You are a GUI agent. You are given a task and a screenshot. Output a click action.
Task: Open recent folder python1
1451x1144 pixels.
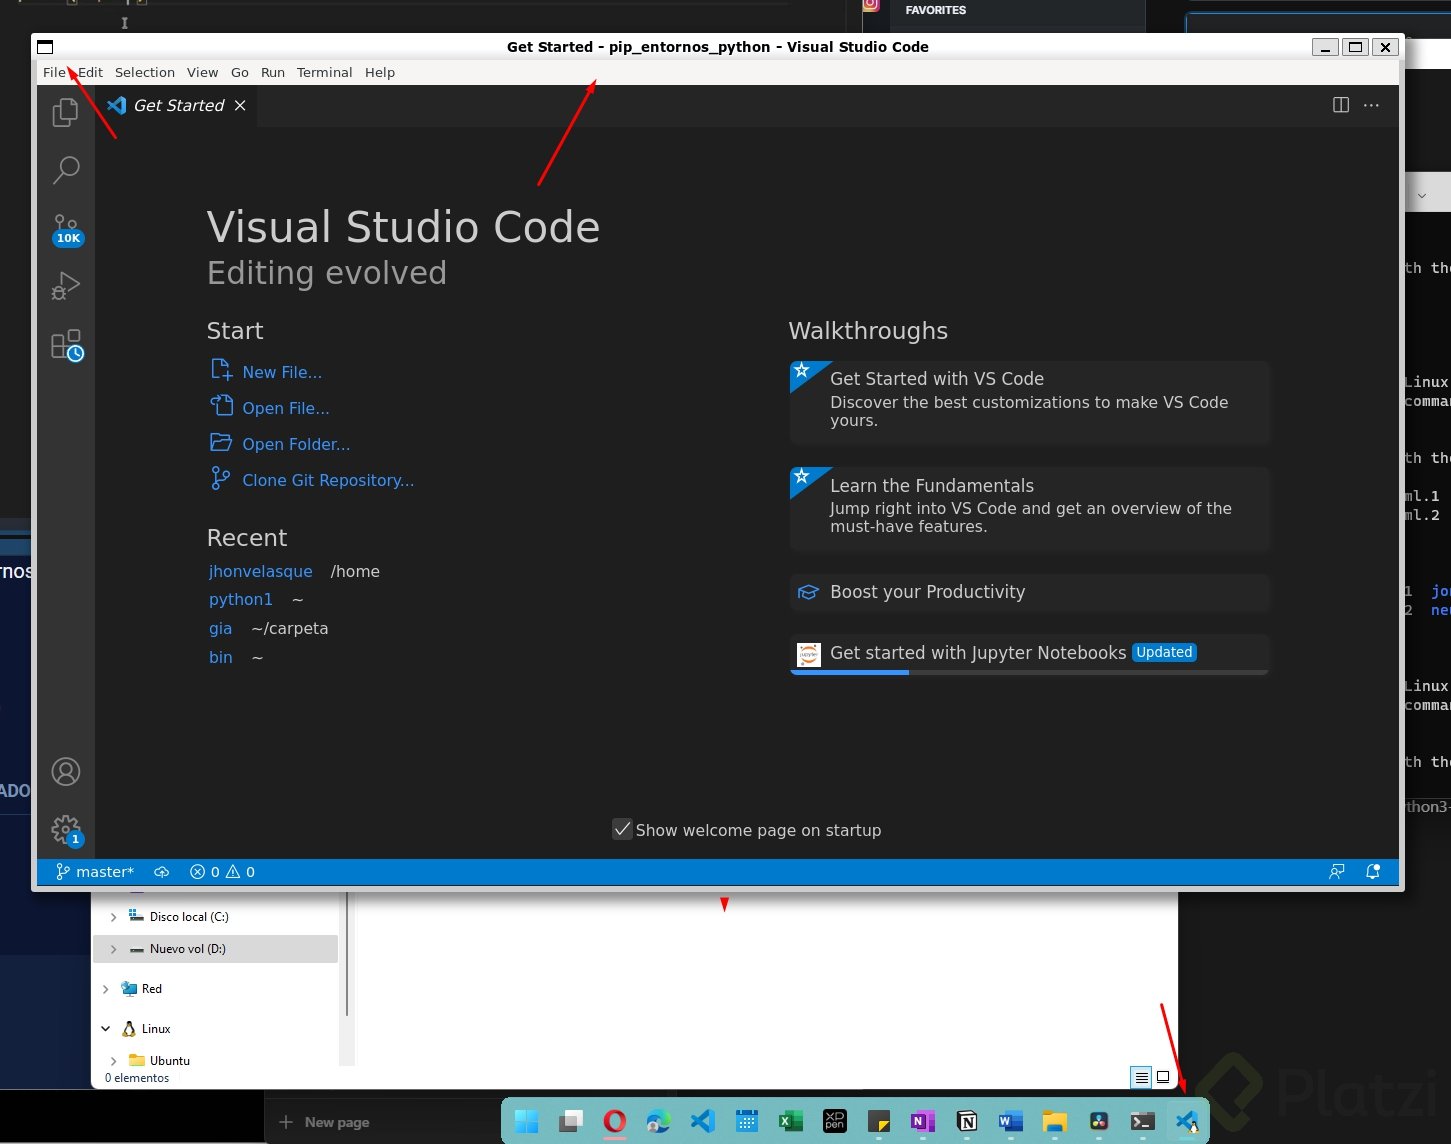240,599
